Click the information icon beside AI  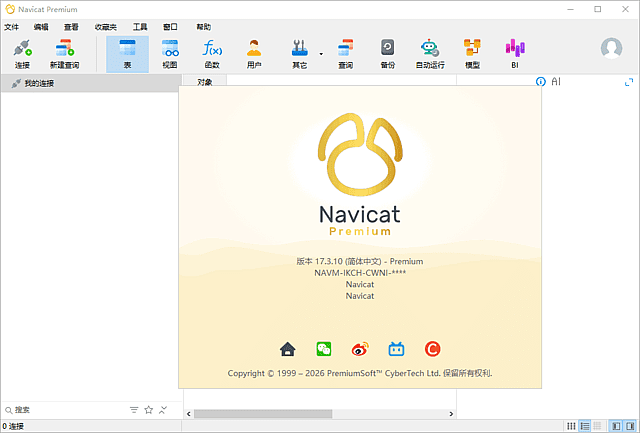(540, 82)
